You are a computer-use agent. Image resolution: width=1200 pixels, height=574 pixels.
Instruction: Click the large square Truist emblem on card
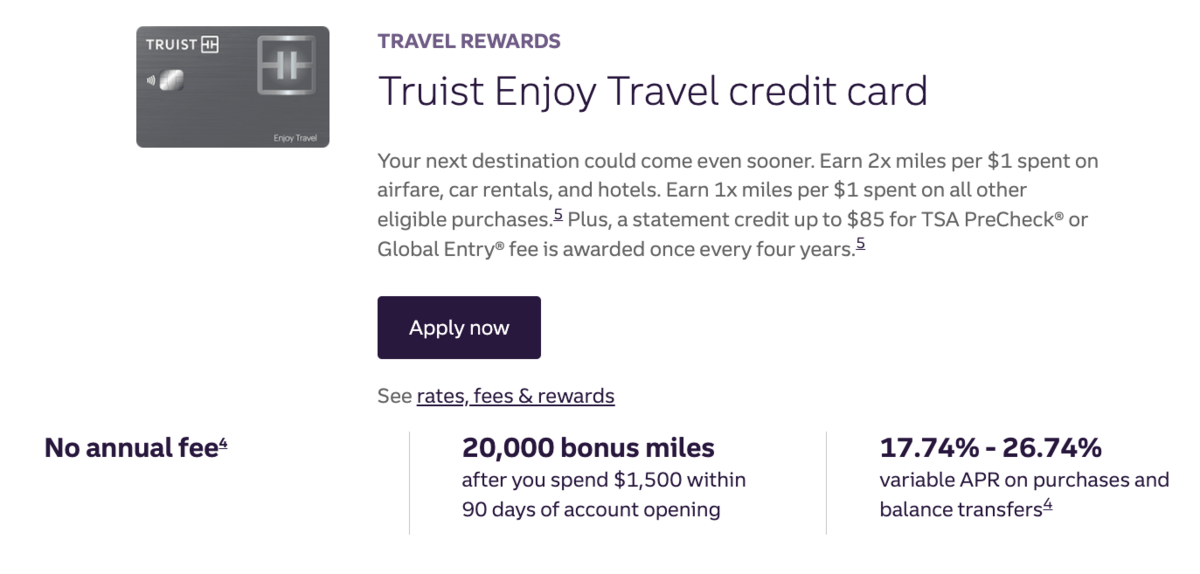(x=285, y=65)
